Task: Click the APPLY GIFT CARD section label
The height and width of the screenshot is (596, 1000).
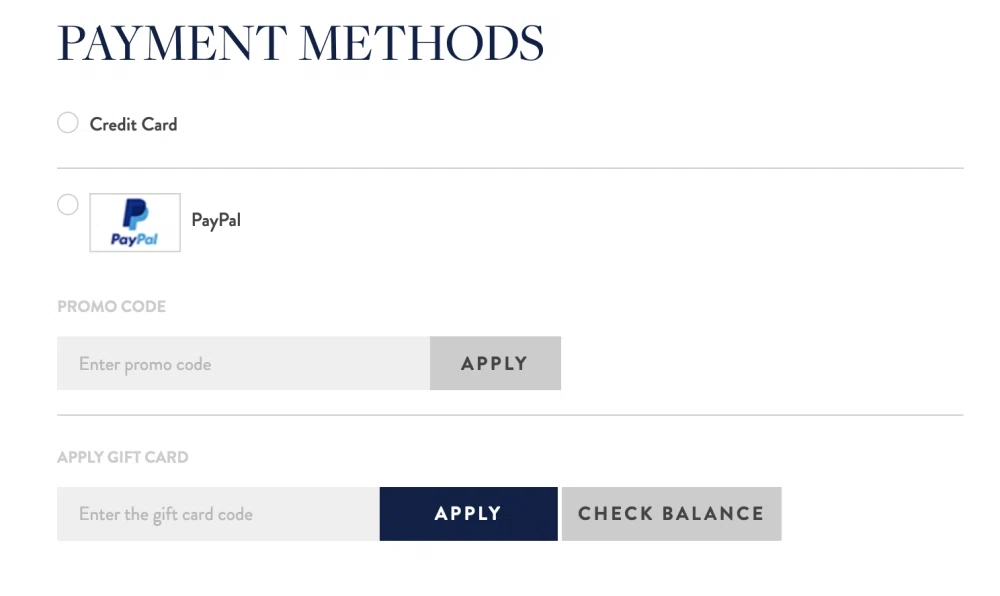Action: pos(122,457)
